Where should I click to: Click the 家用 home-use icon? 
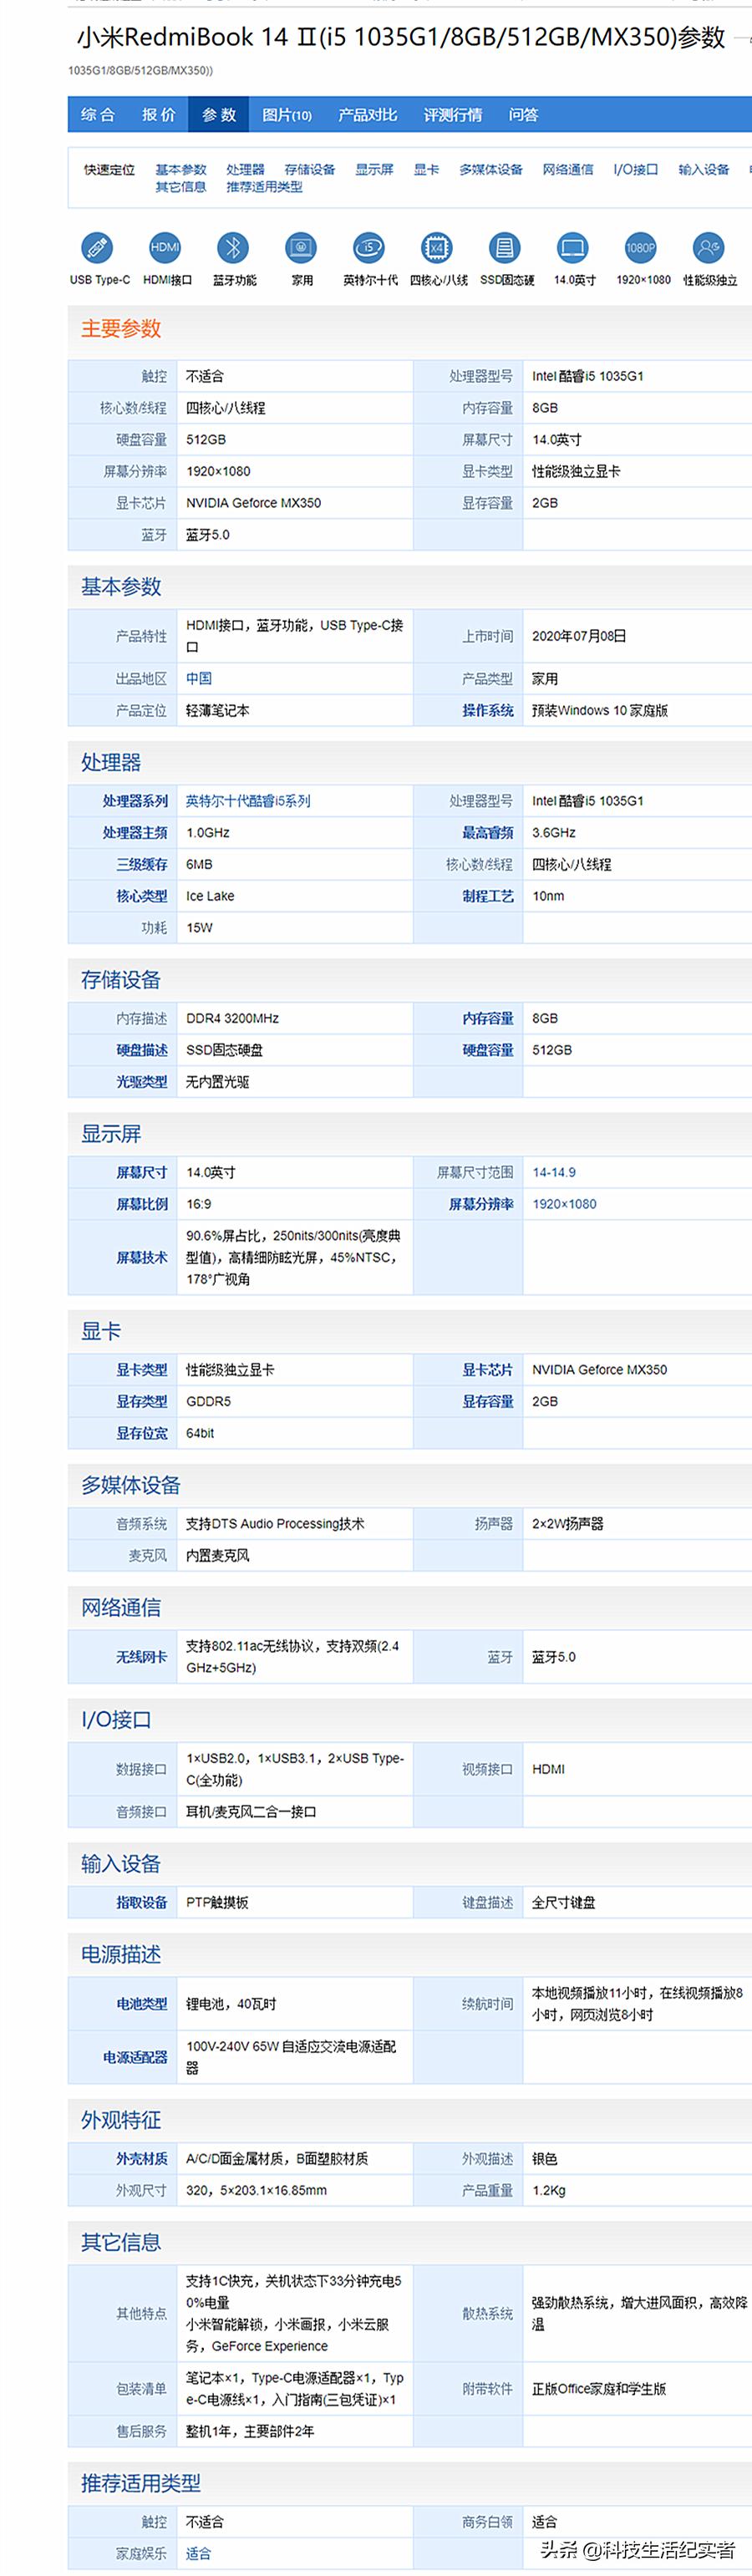(x=301, y=247)
